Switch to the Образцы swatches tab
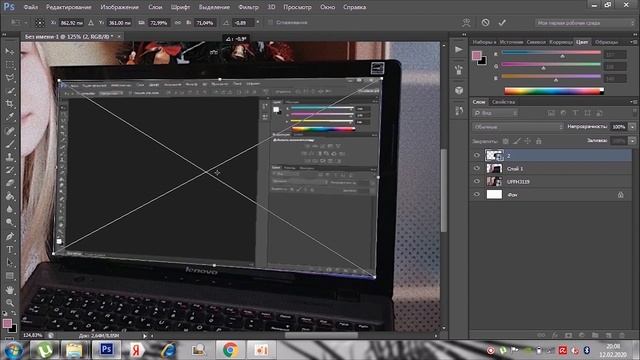 pos(607,42)
